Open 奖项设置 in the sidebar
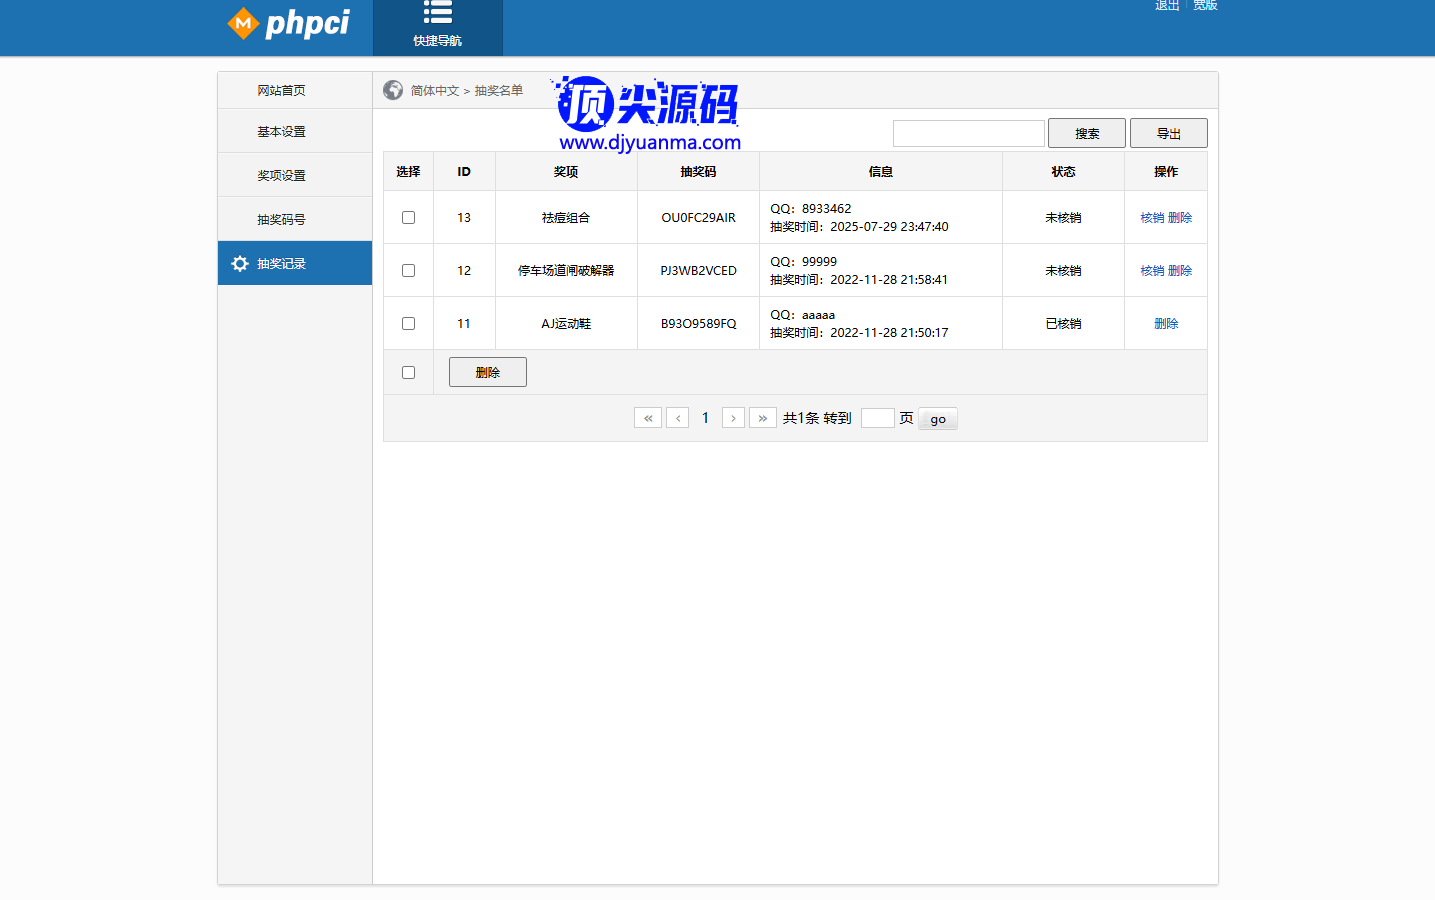Viewport: 1435px width, 900px height. coord(281,176)
